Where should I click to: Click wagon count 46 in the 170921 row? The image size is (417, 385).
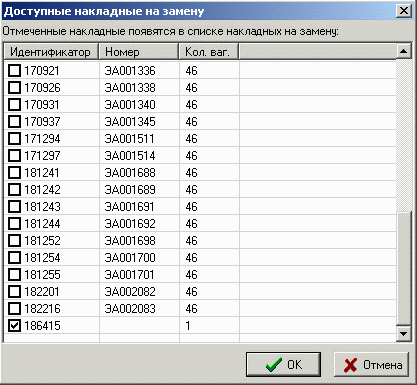(192, 71)
